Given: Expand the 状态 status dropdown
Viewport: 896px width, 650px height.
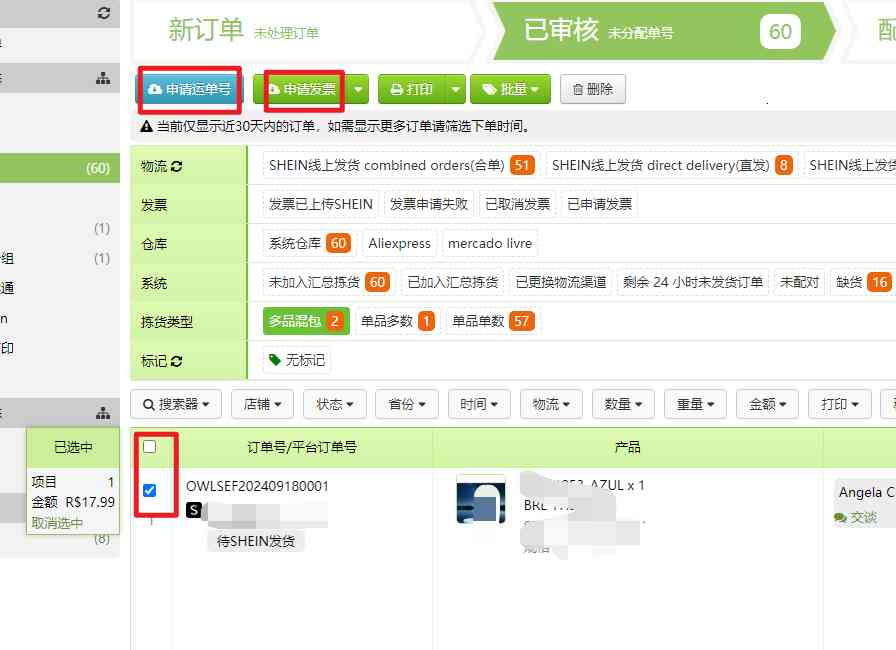Looking at the screenshot, I should tap(334, 404).
